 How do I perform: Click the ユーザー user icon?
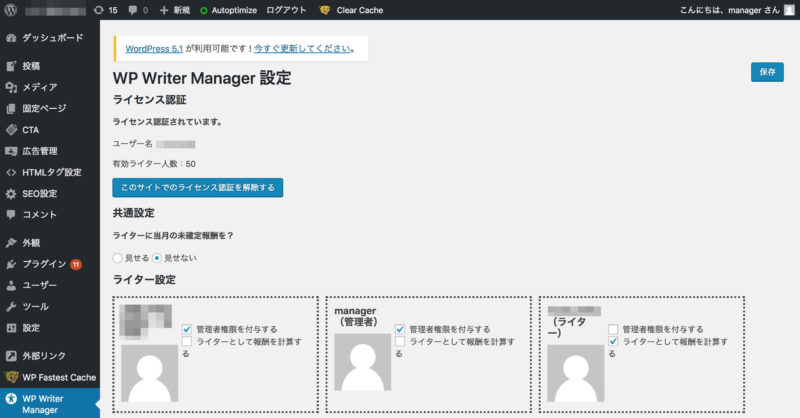click(11, 285)
